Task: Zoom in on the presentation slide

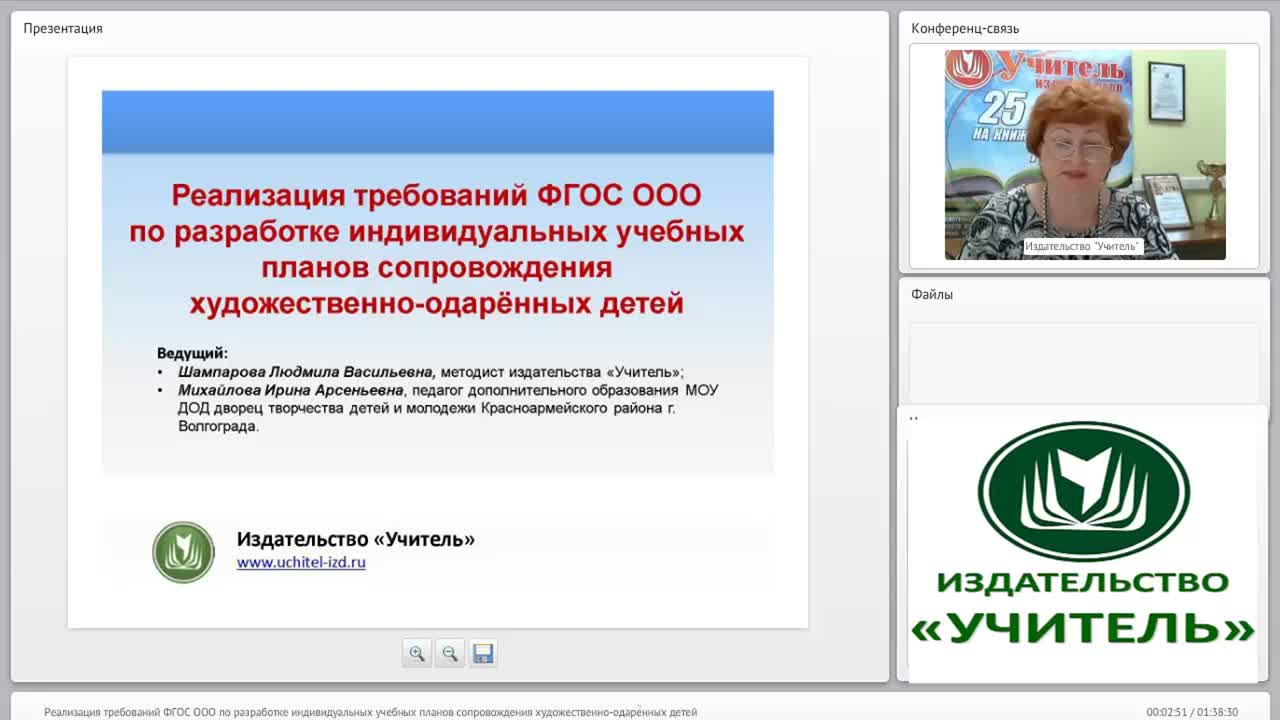Action: pyautogui.click(x=417, y=653)
